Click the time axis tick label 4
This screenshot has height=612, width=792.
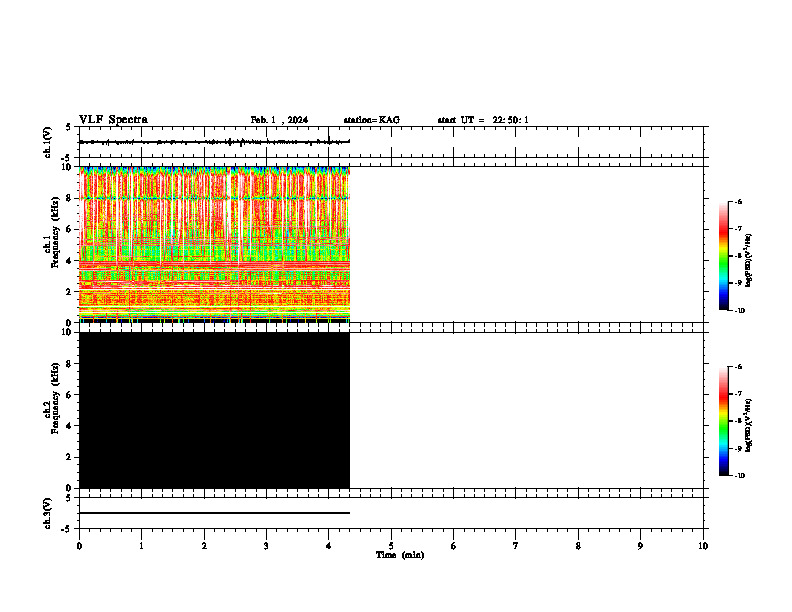tap(329, 546)
